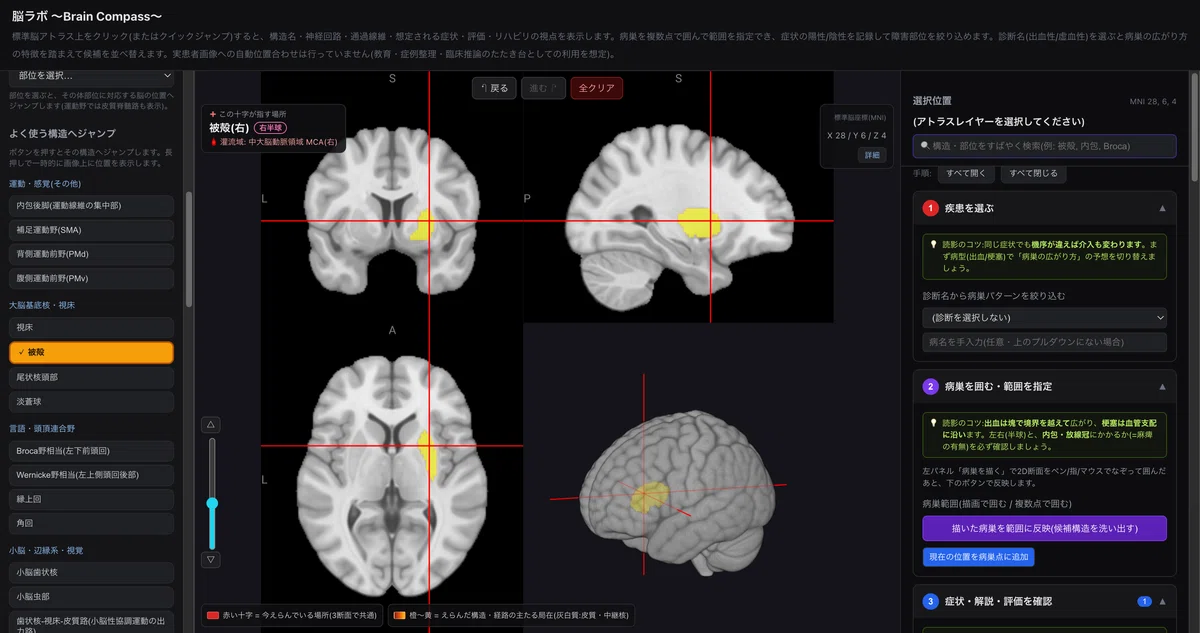Select 尾状核頭部 structure
1200x633 pixels.
click(92, 377)
